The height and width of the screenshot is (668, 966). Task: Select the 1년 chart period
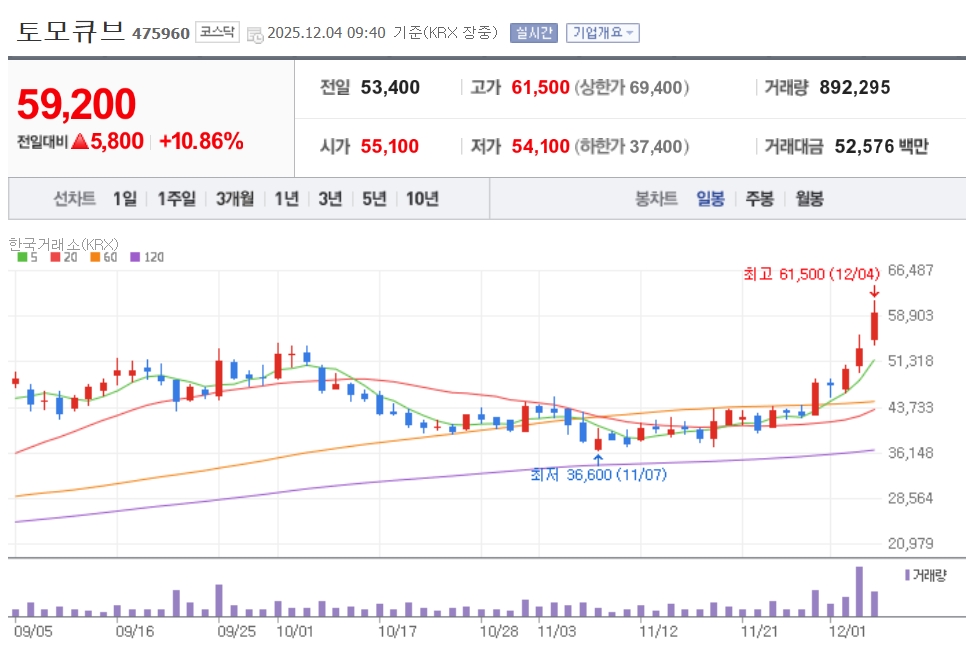[286, 198]
